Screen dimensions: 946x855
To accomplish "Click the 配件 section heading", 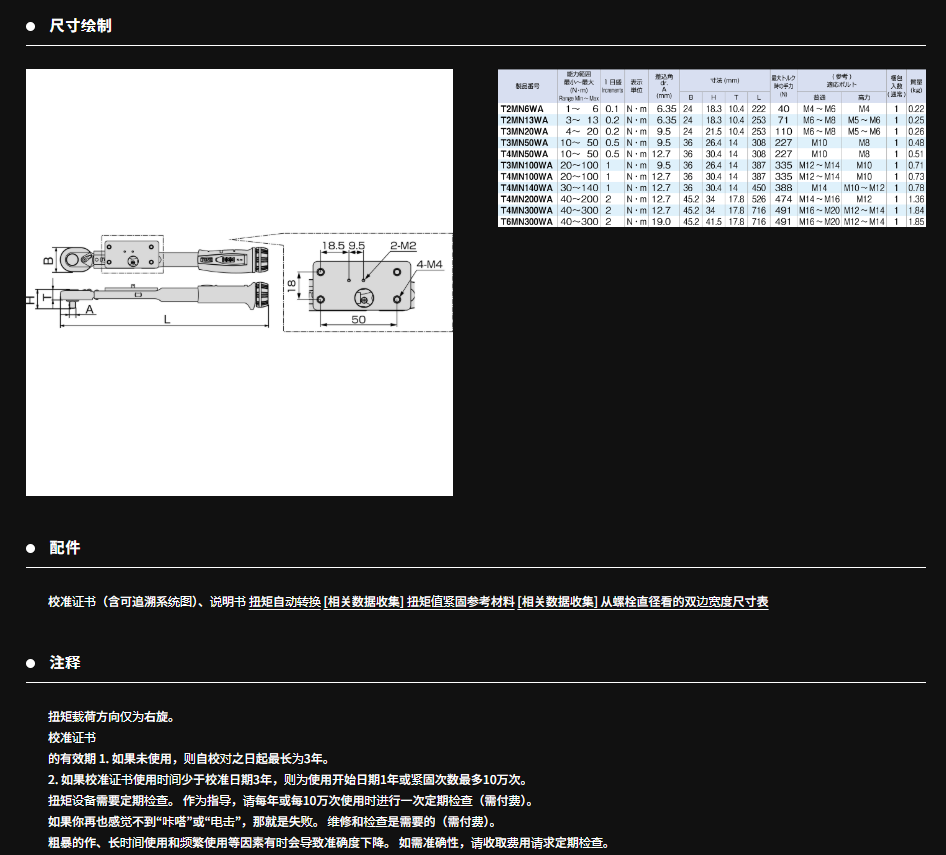I will [x=65, y=548].
